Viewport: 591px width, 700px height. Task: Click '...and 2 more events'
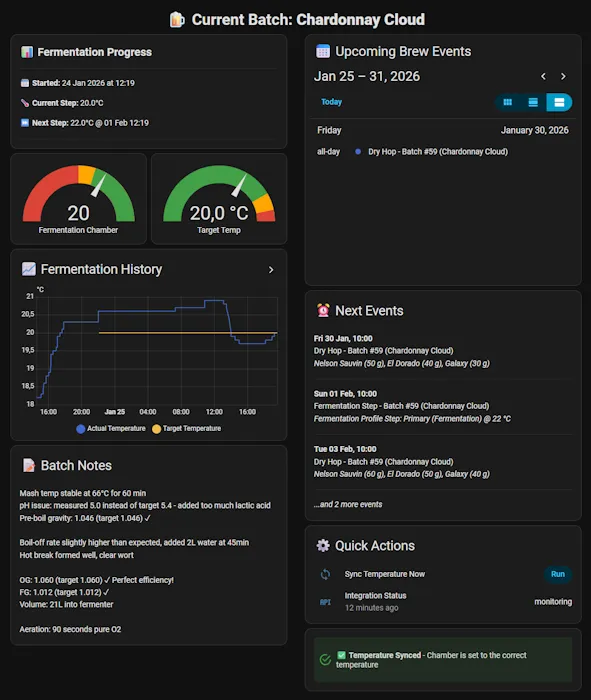348,504
